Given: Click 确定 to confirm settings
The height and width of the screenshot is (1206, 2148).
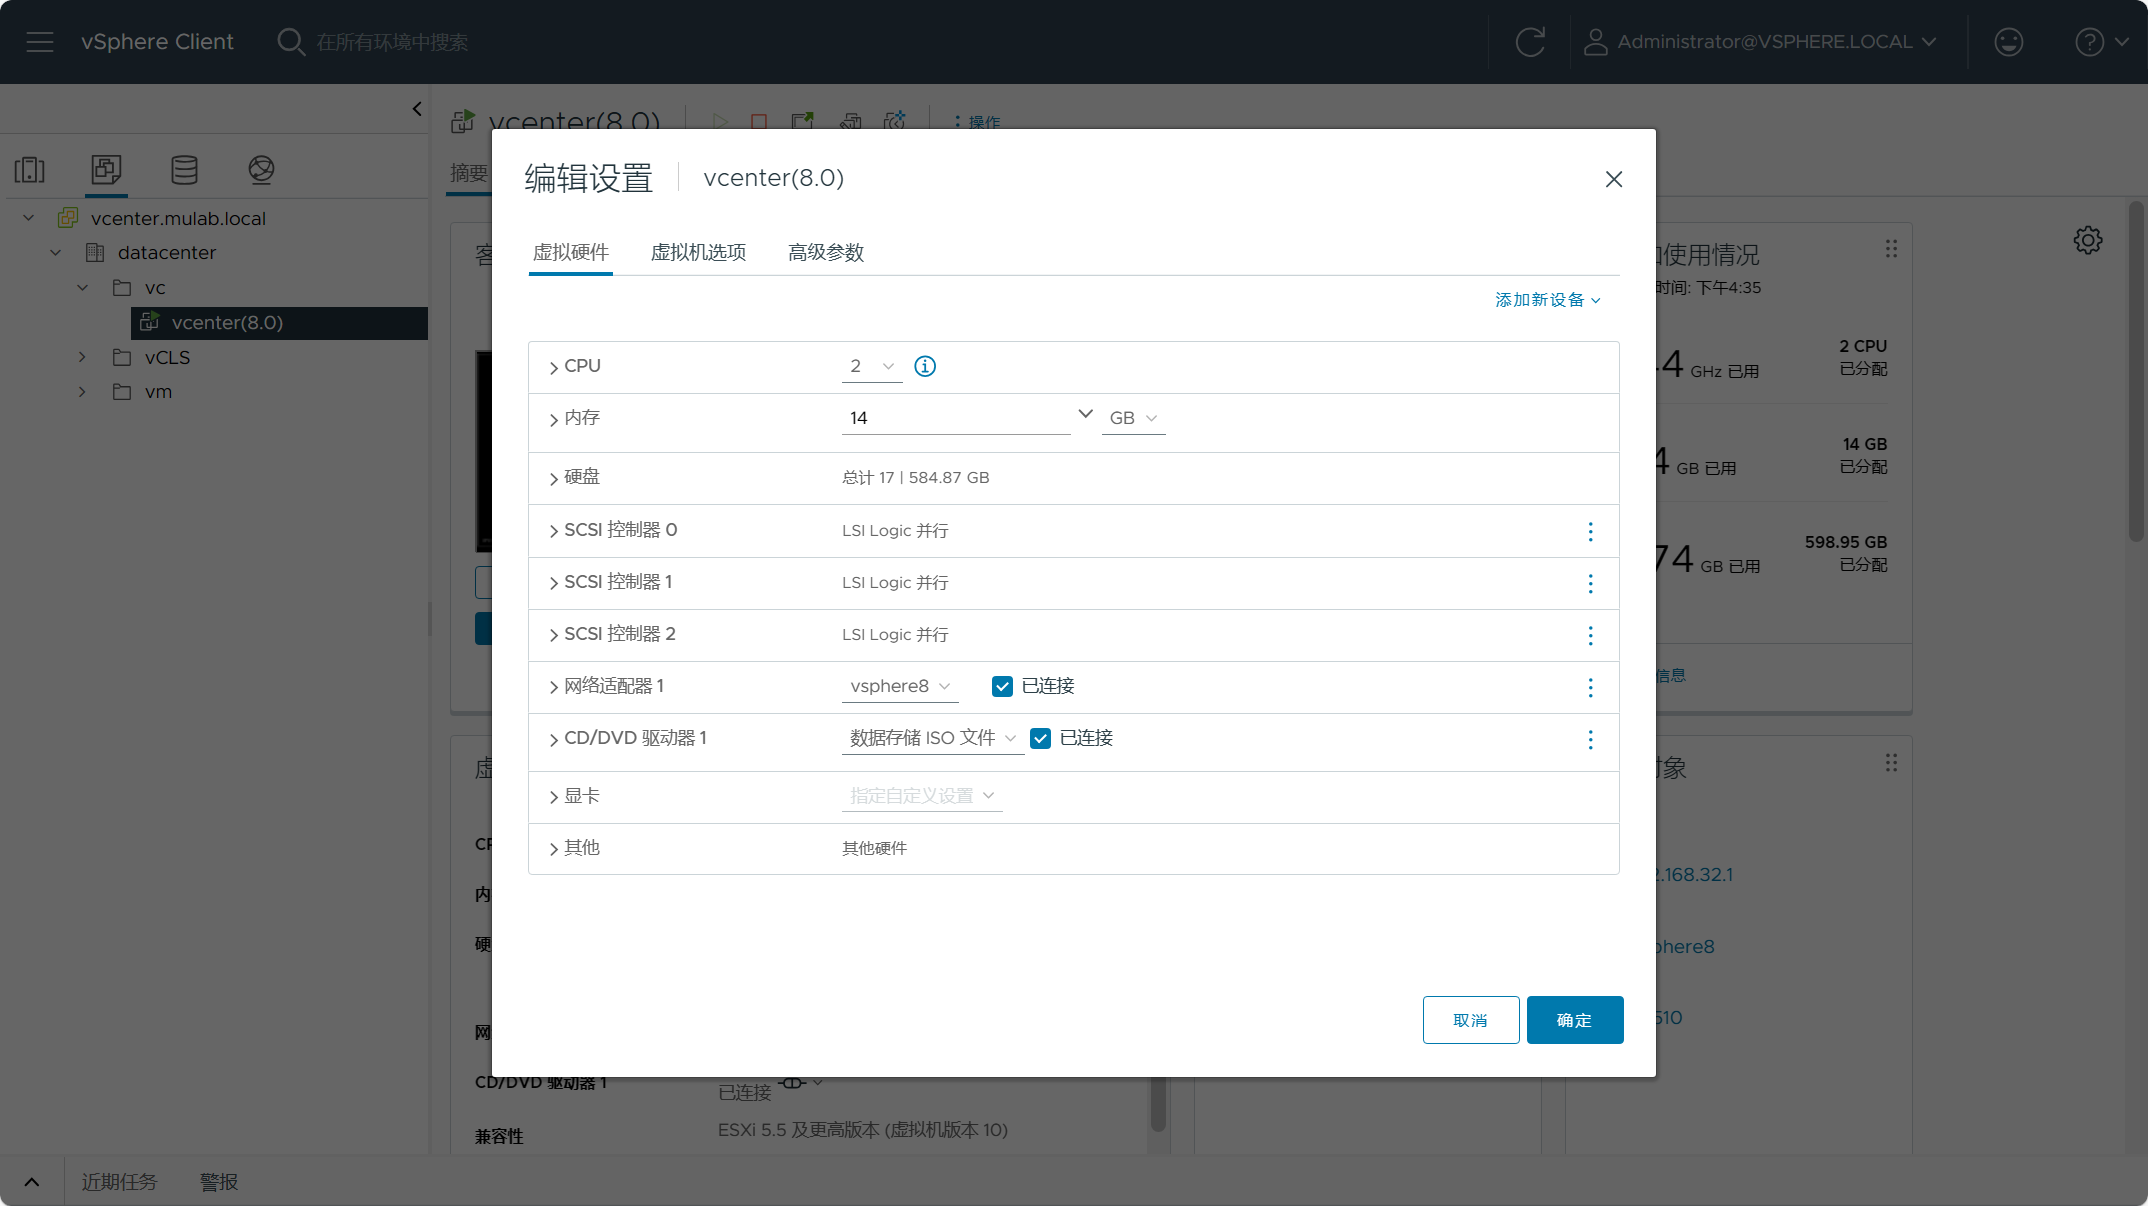Looking at the screenshot, I should point(1574,1019).
